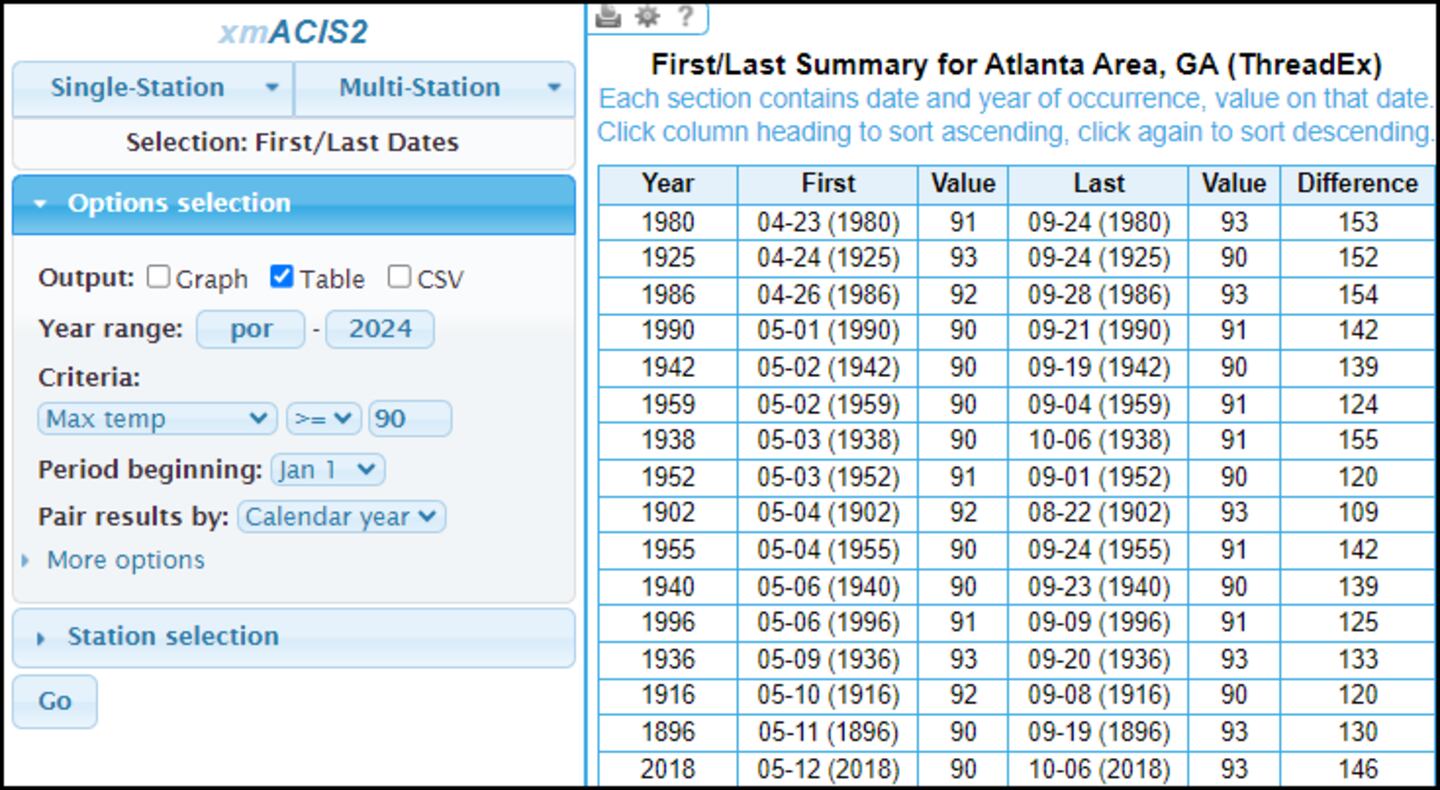Click the print icon above the table
1440x790 pixels.
(608, 15)
